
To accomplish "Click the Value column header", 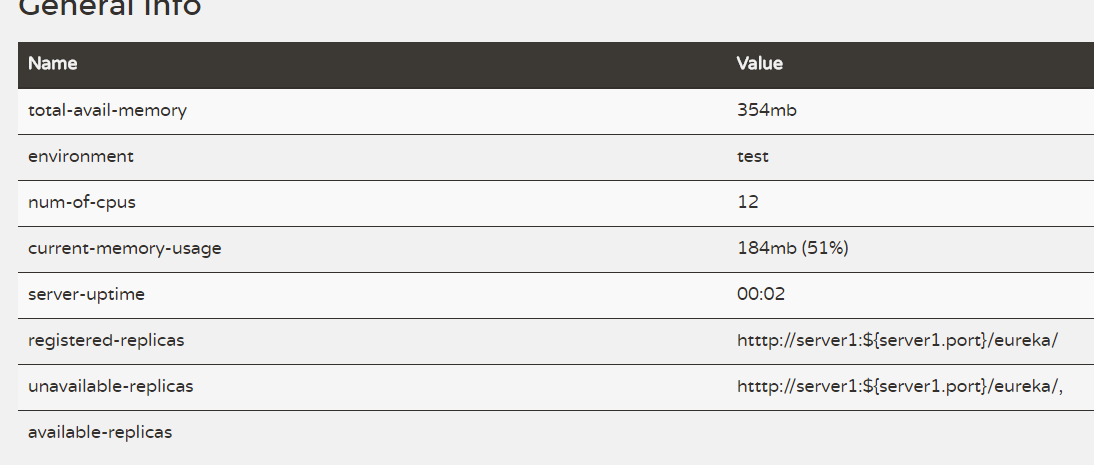I will [759, 64].
